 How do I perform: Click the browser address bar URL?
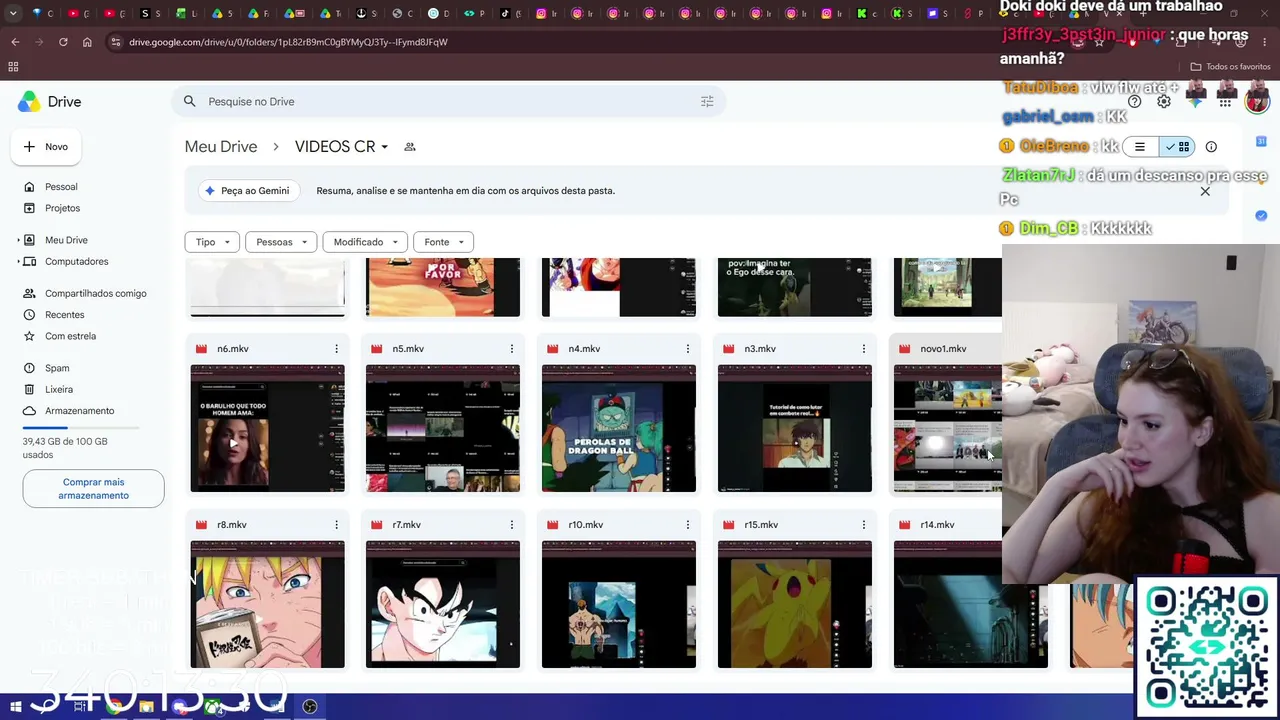click(x=288, y=42)
